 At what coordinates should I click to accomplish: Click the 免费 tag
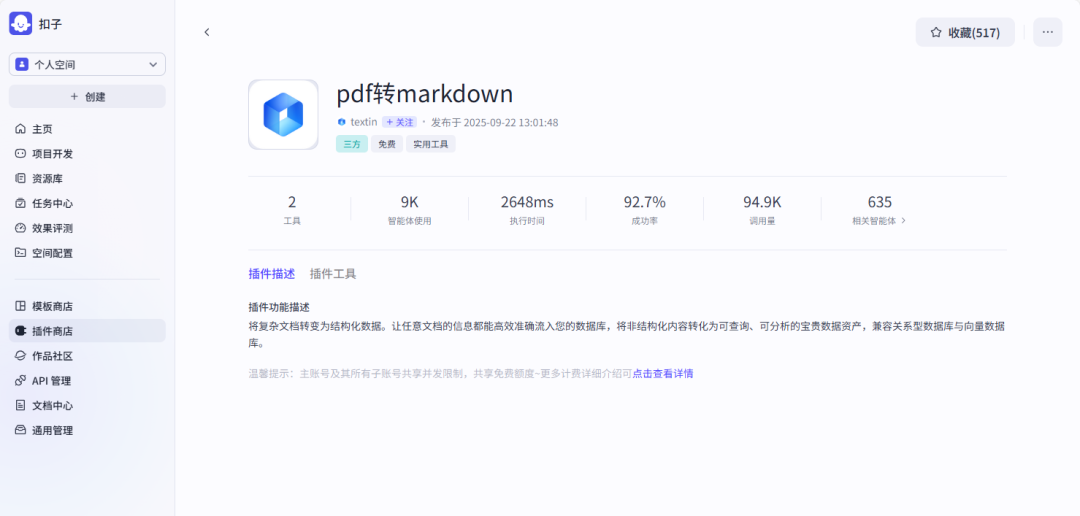pos(387,144)
